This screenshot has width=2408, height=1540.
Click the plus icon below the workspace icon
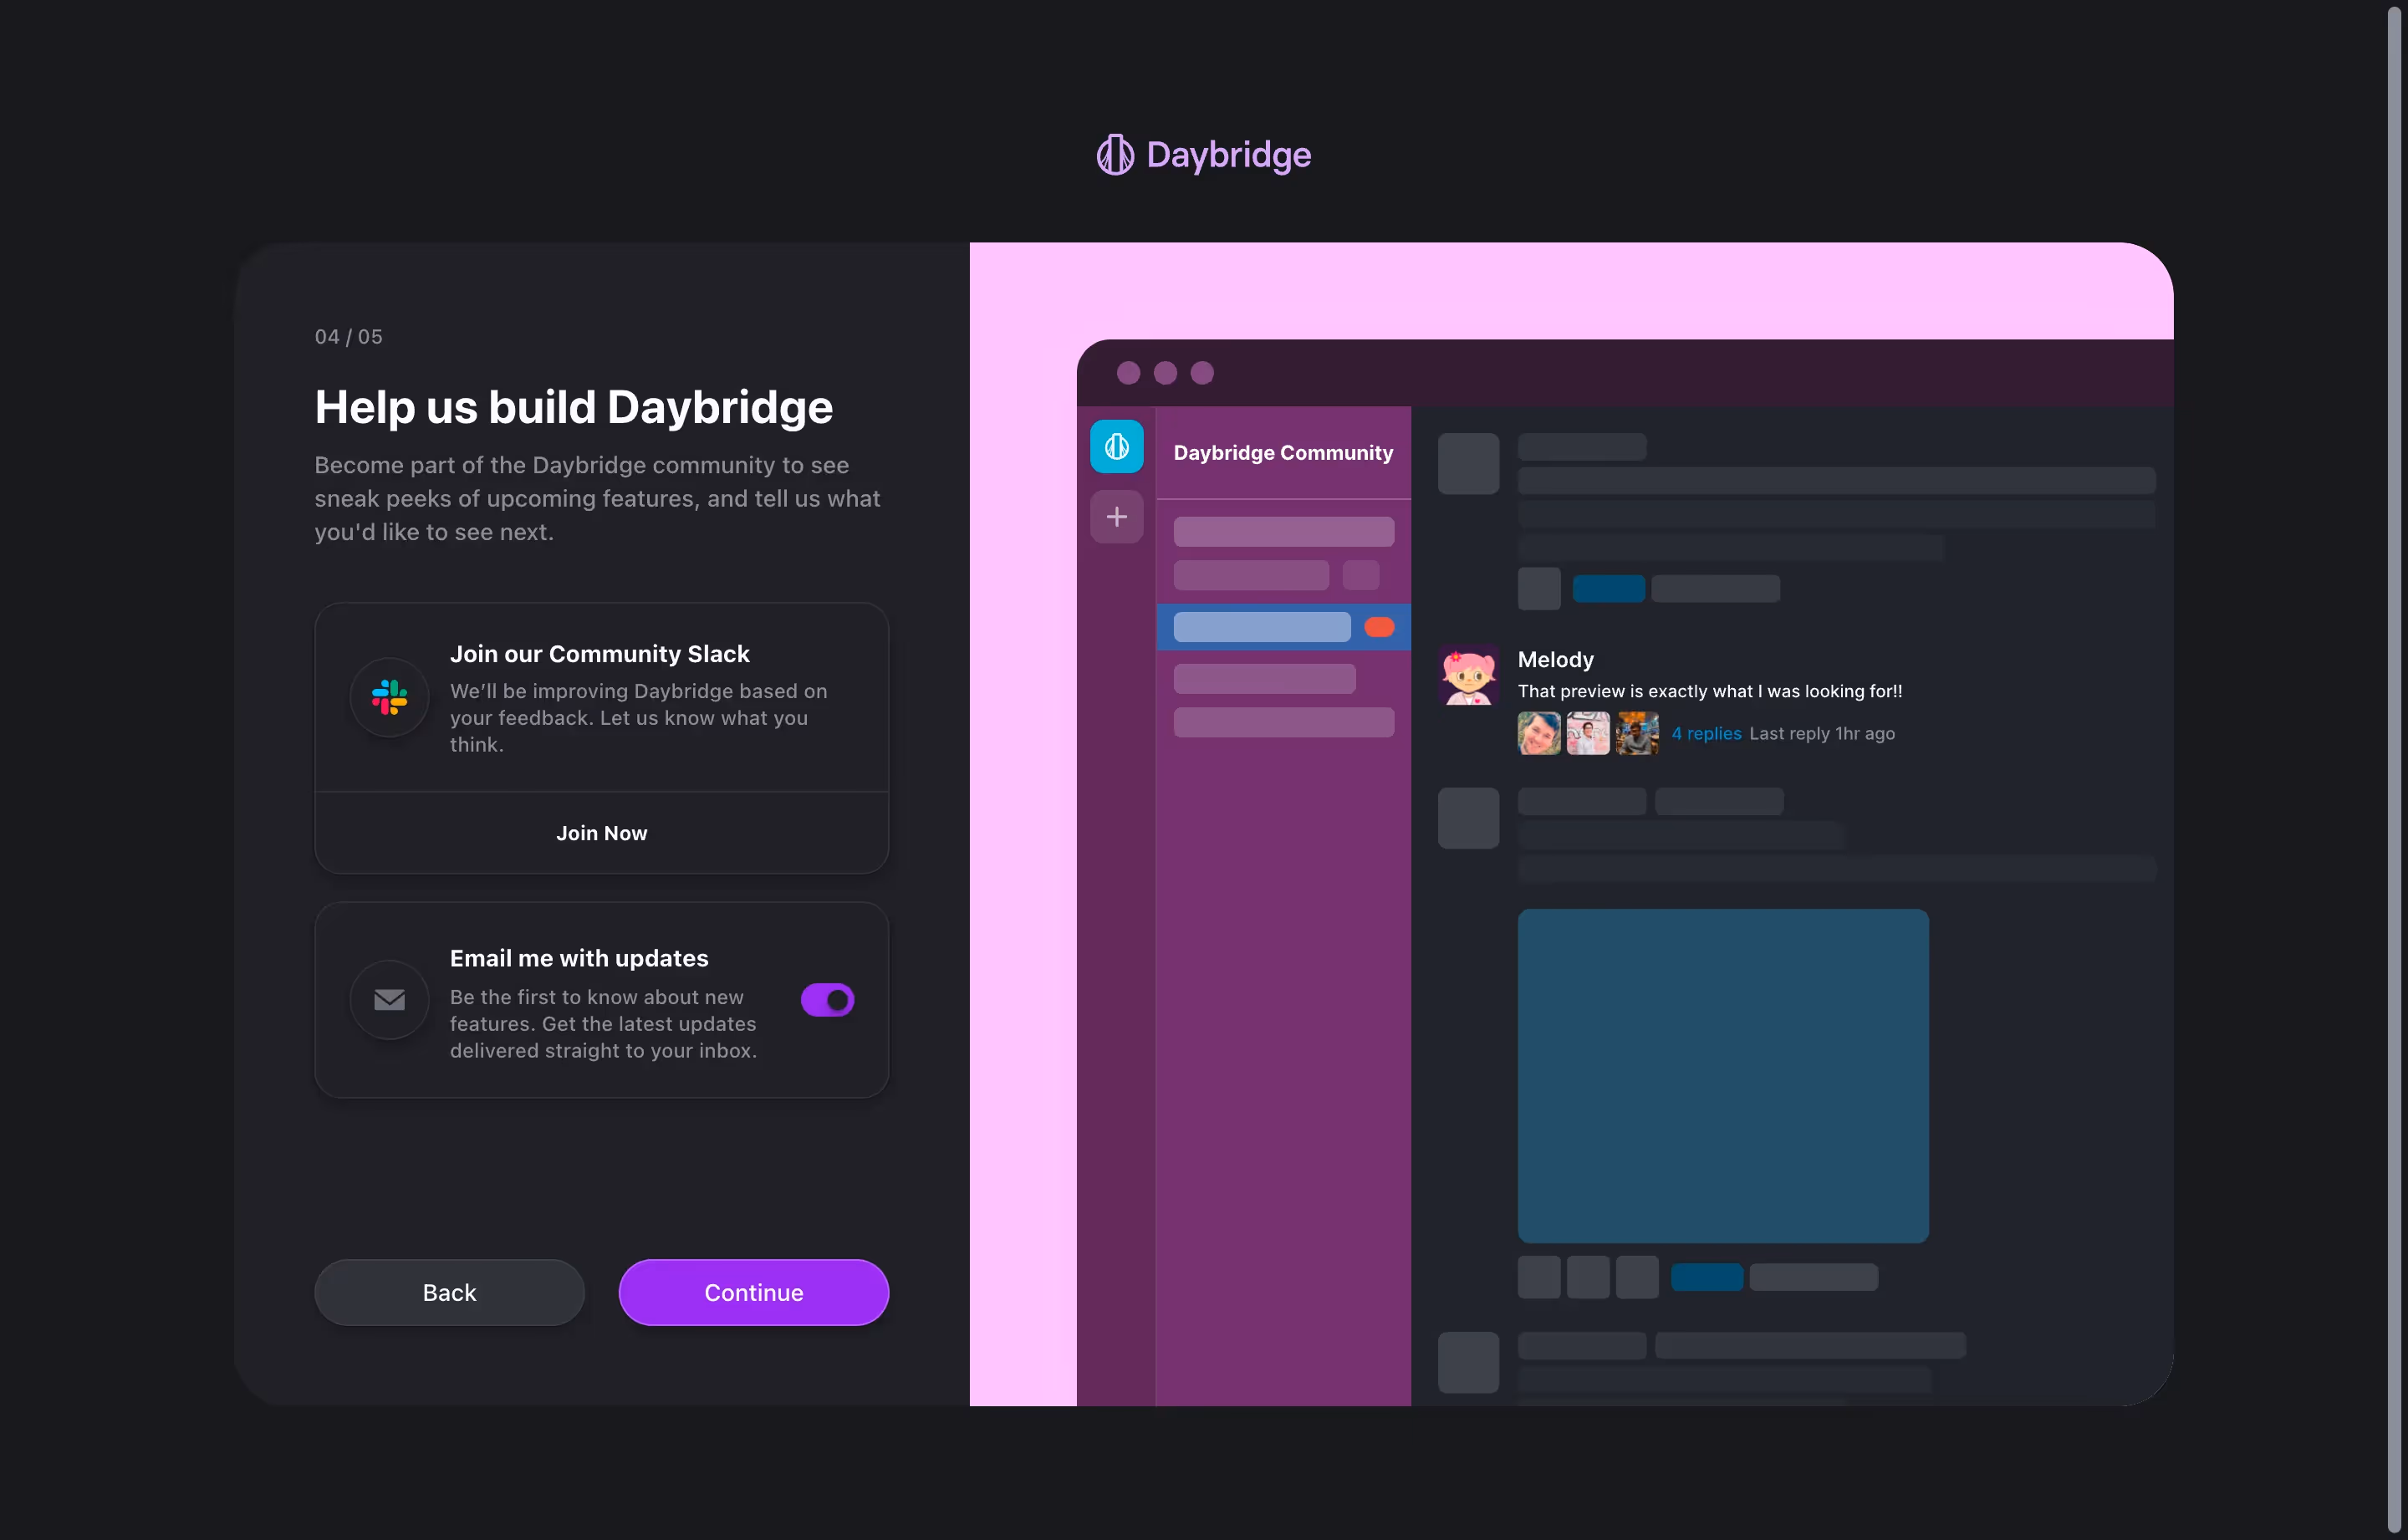coord(1116,516)
